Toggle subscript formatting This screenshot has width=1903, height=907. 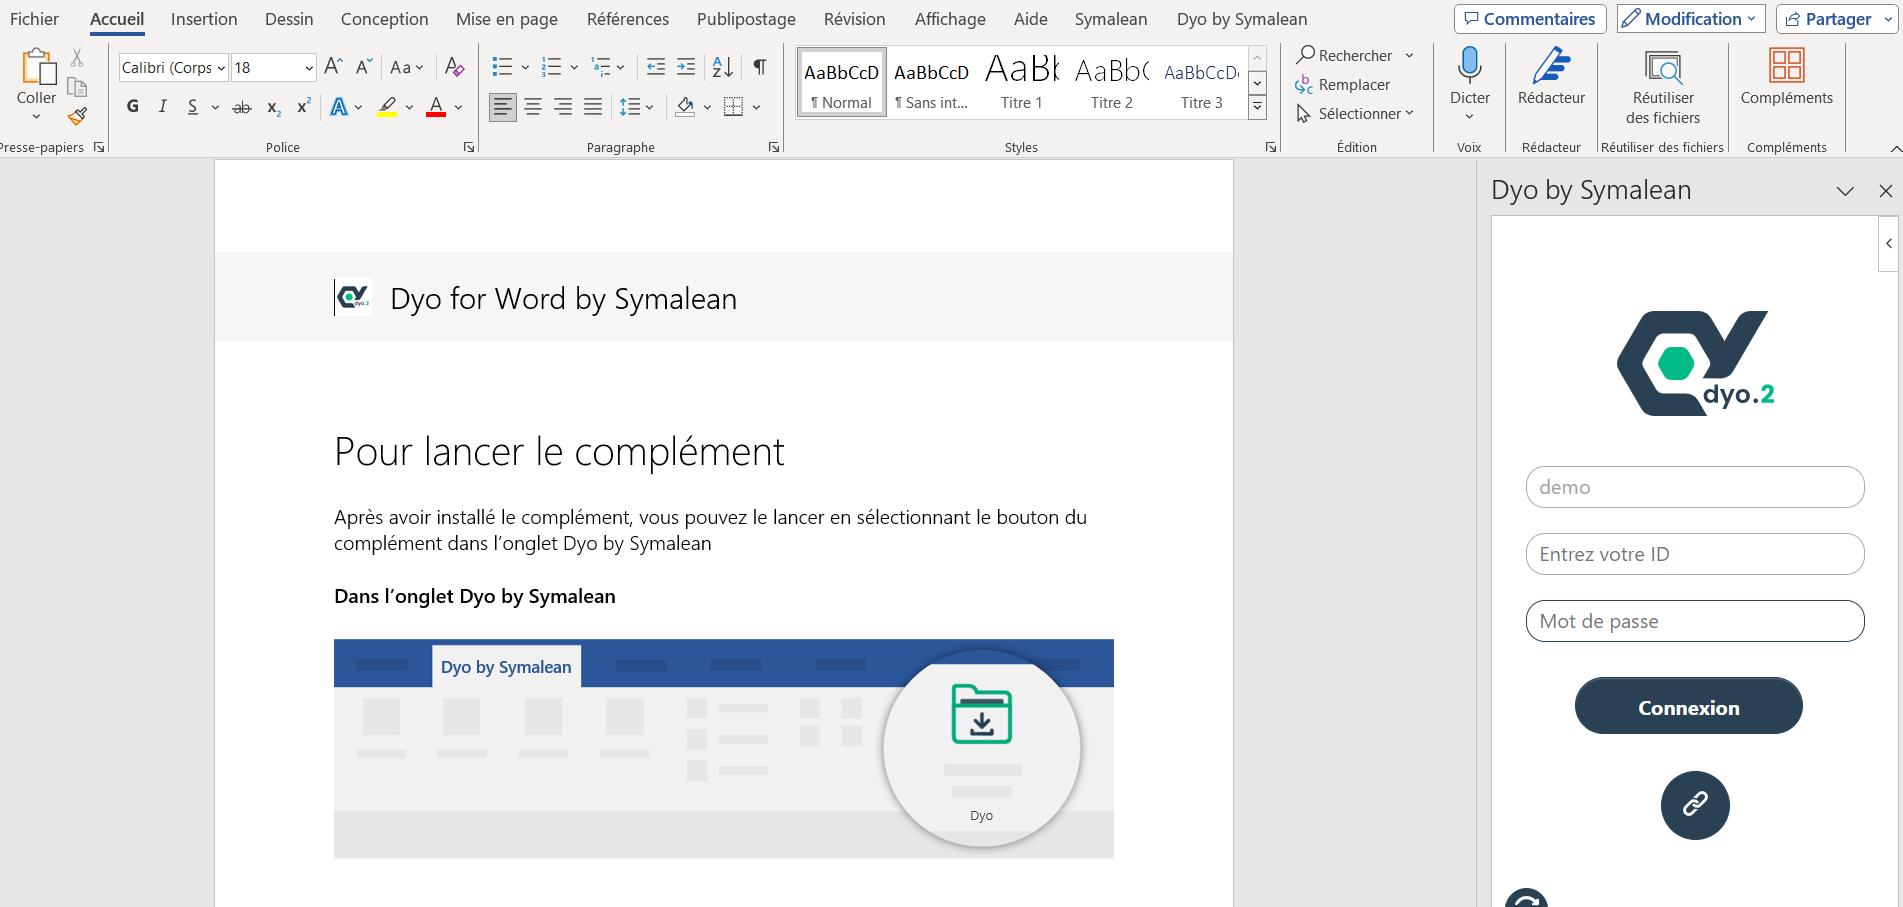coord(273,107)
